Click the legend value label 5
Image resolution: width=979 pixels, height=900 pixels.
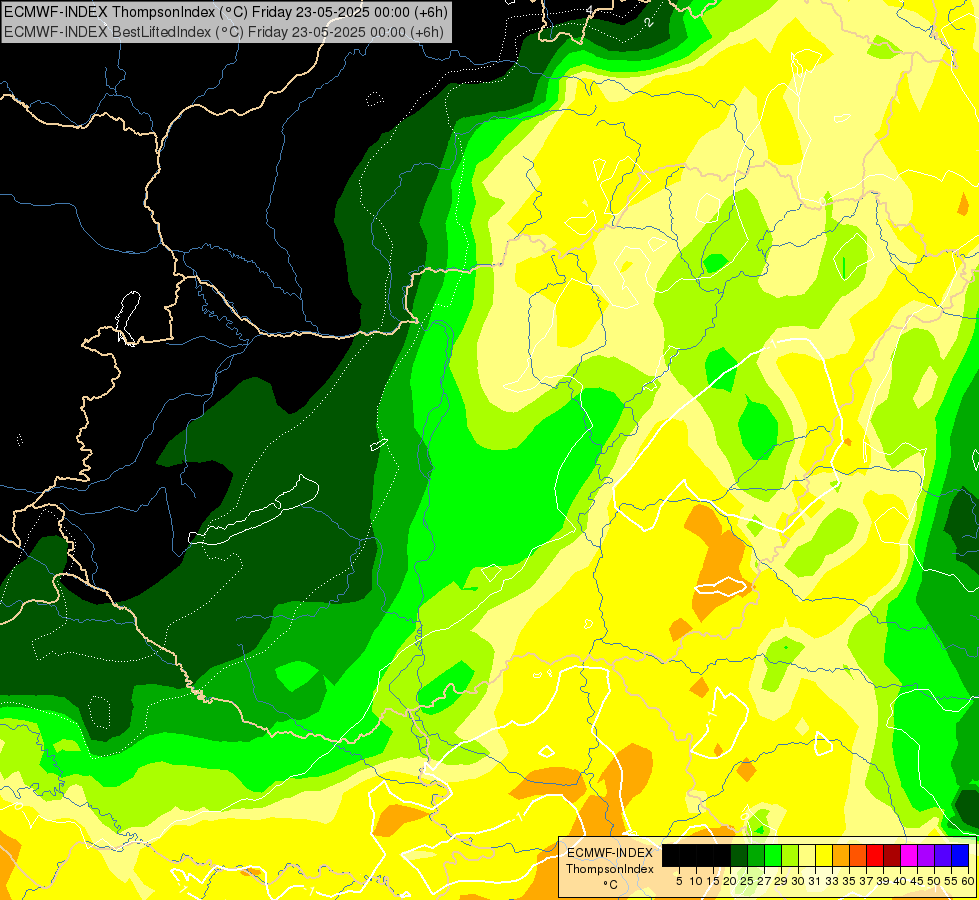coord(679,881)
